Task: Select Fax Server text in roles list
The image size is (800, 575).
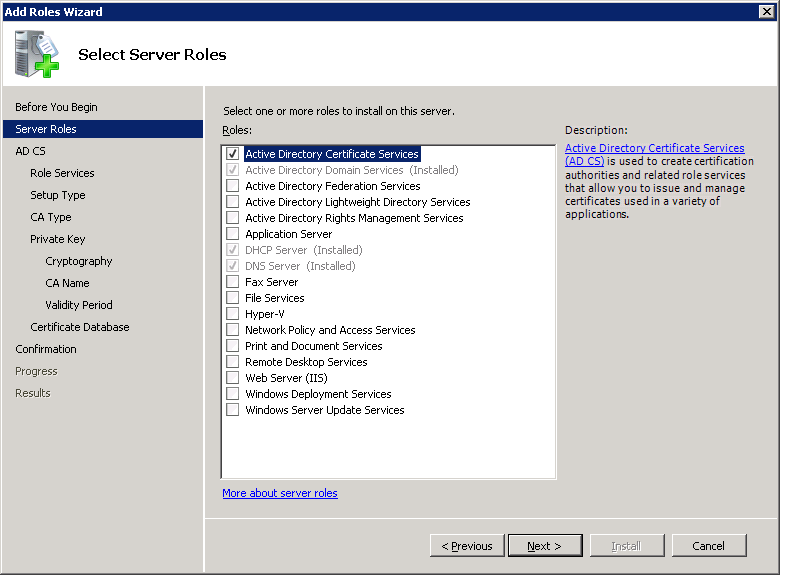Action: (272, 282)
